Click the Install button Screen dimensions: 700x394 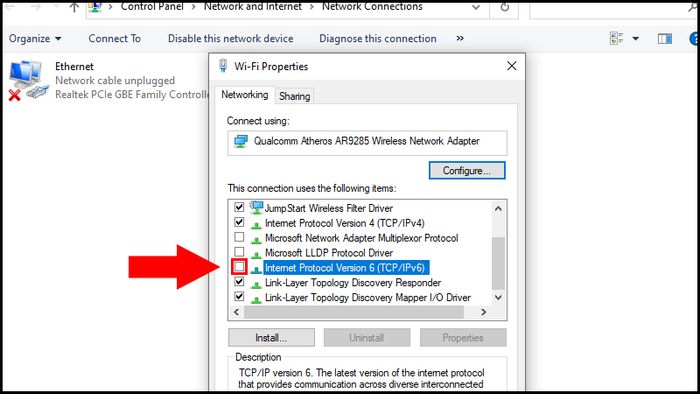point(271,338)
